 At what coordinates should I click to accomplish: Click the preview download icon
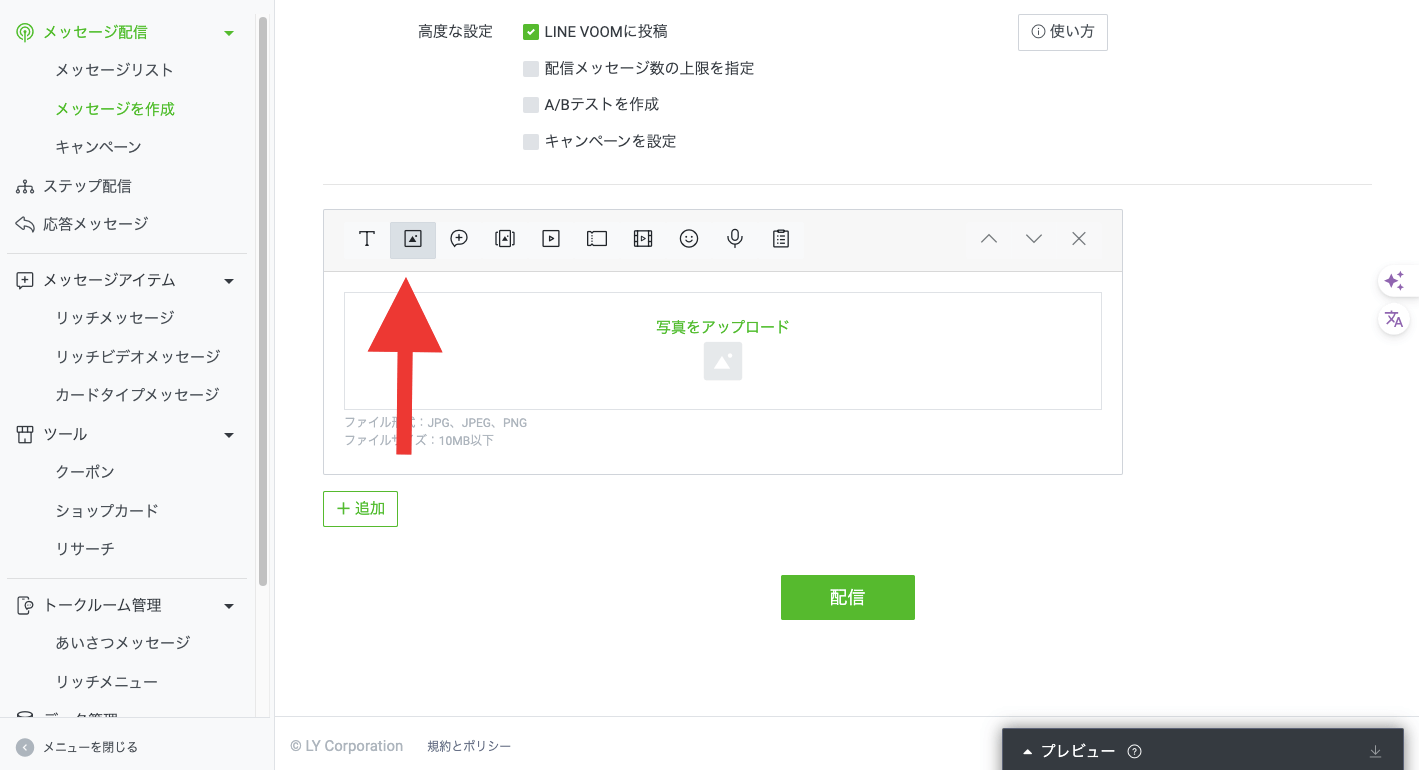coord(1375,752)
